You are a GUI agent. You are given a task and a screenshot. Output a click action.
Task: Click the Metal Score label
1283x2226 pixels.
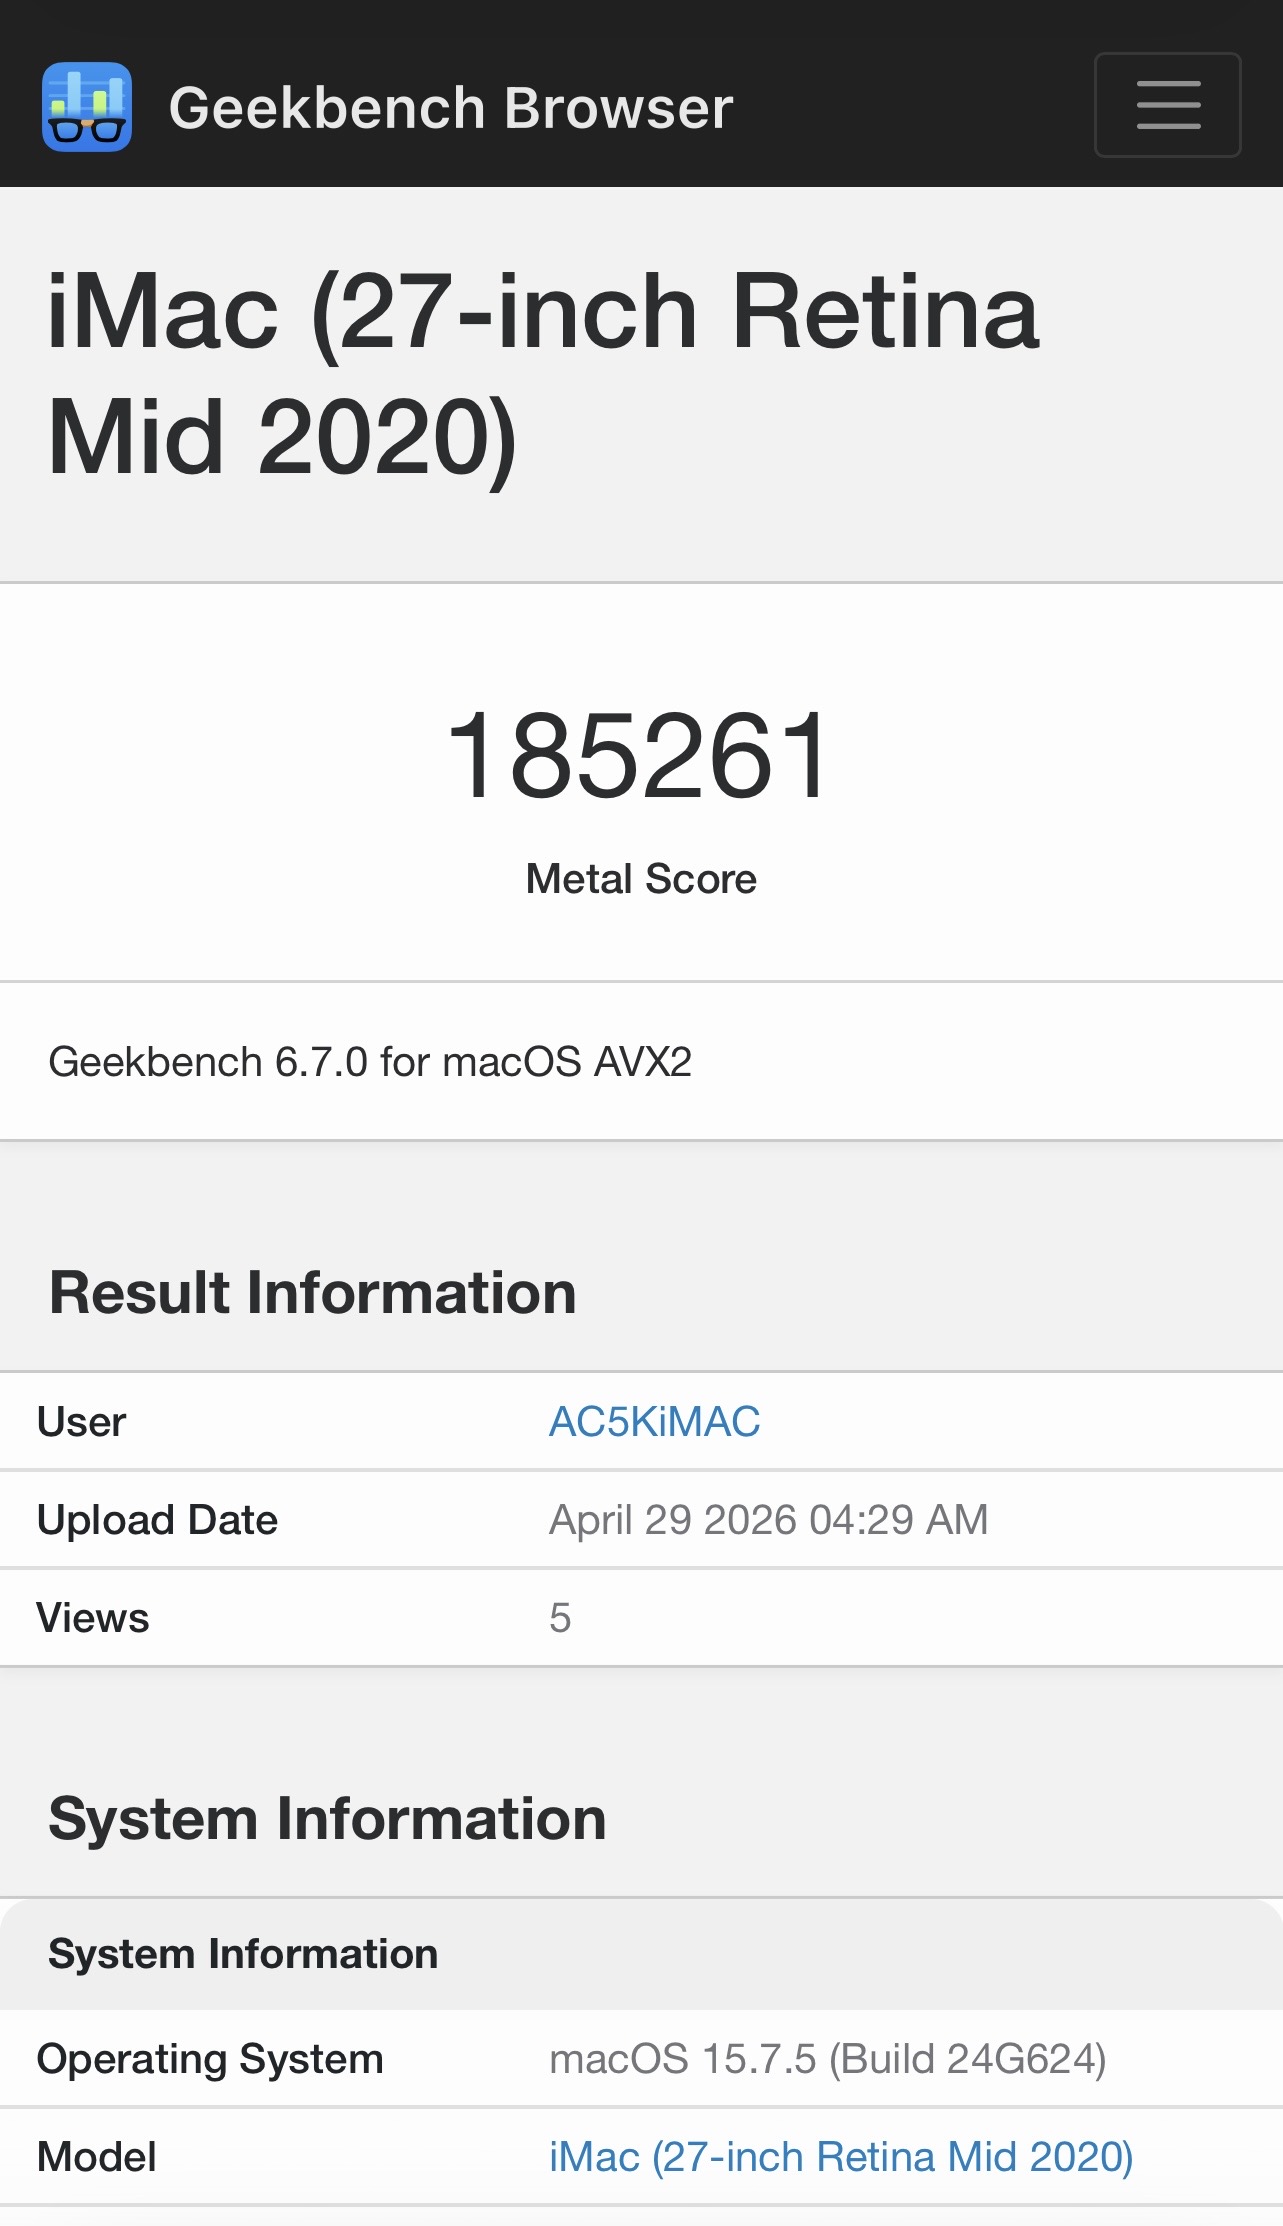(641, 879)
